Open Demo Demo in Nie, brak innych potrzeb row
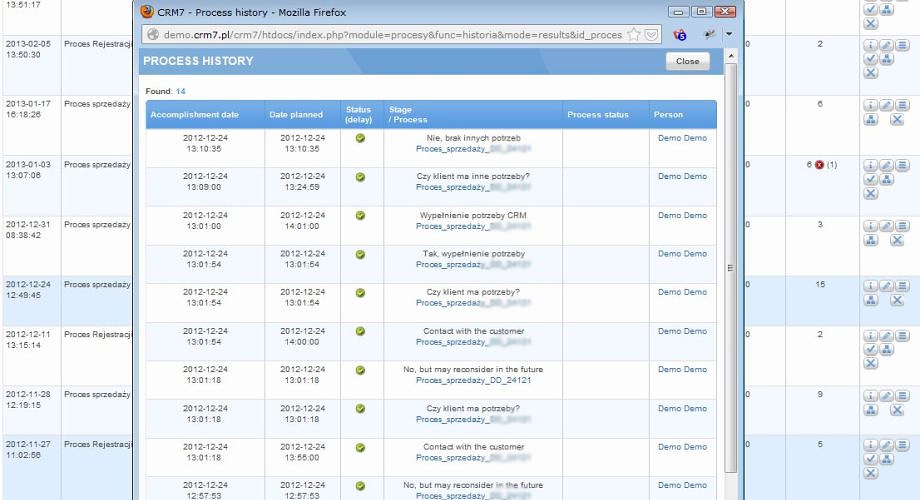 tap(682, 138)
